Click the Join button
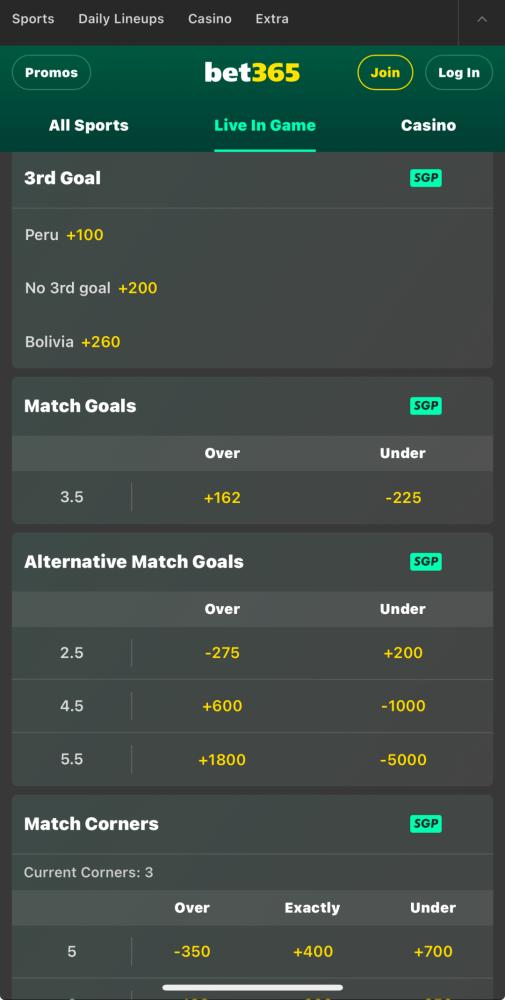The width and height of the screenshot is (505, 1000). tap(385, 73)
